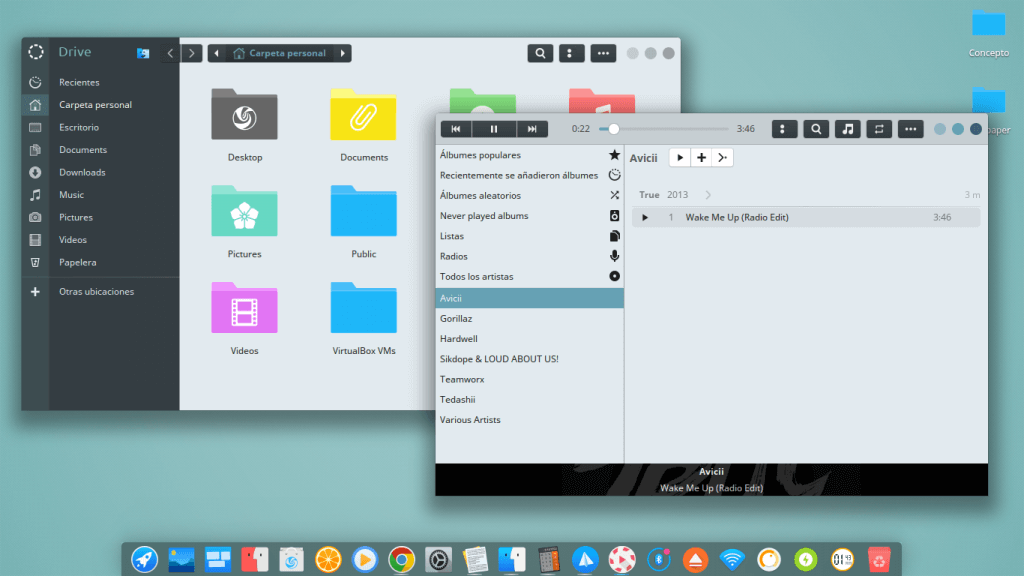Click the right arrow of the path bar
Image resolution: width=1024 pixels, height=576 pixels.
(x=343, y=54)
